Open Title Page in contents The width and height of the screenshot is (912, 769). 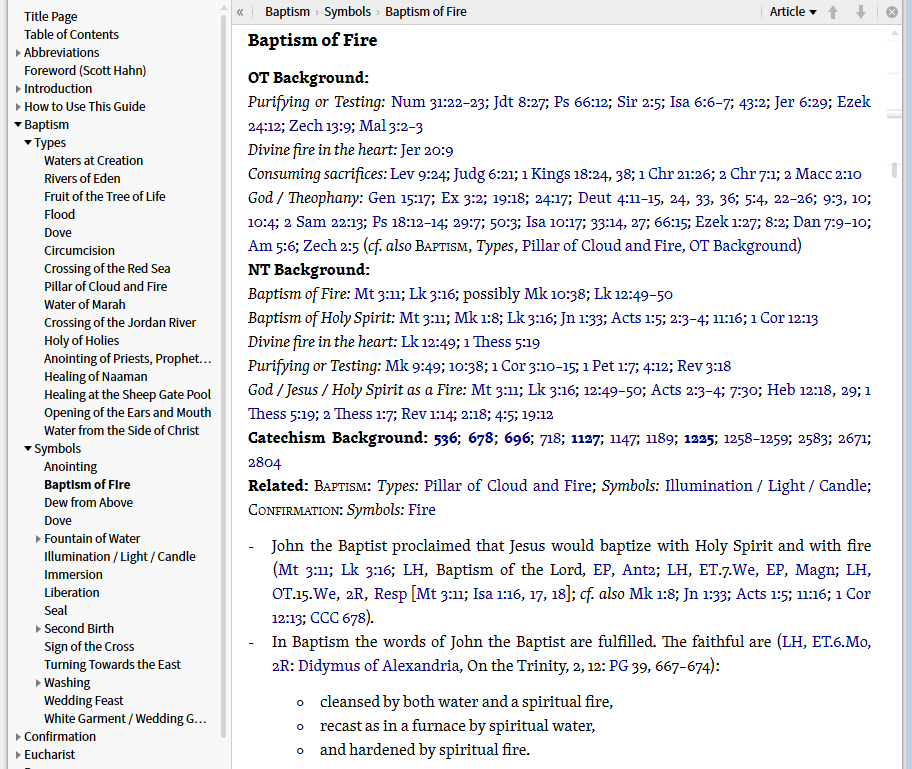pyautogui.click(x=51, y=17)
